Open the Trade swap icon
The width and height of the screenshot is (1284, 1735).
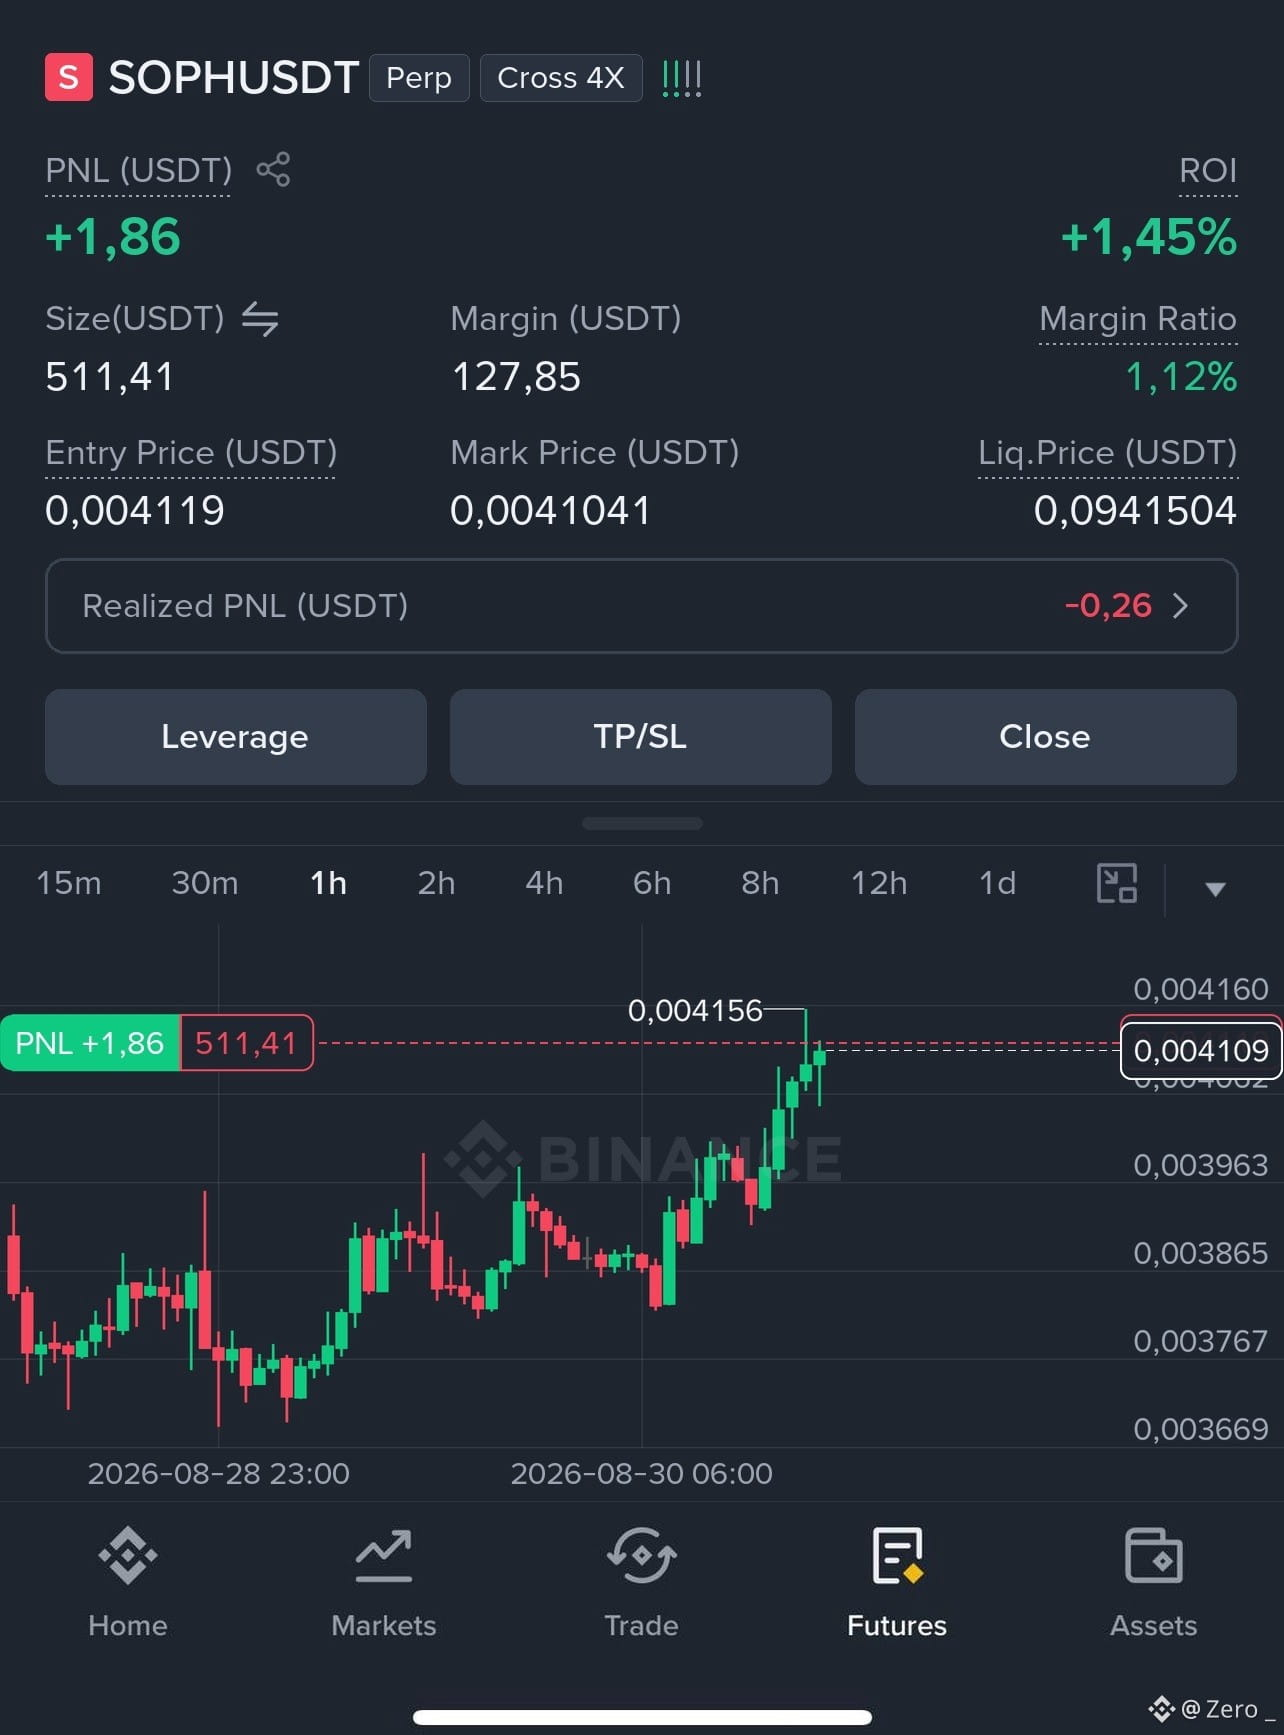pos(641,1556)
